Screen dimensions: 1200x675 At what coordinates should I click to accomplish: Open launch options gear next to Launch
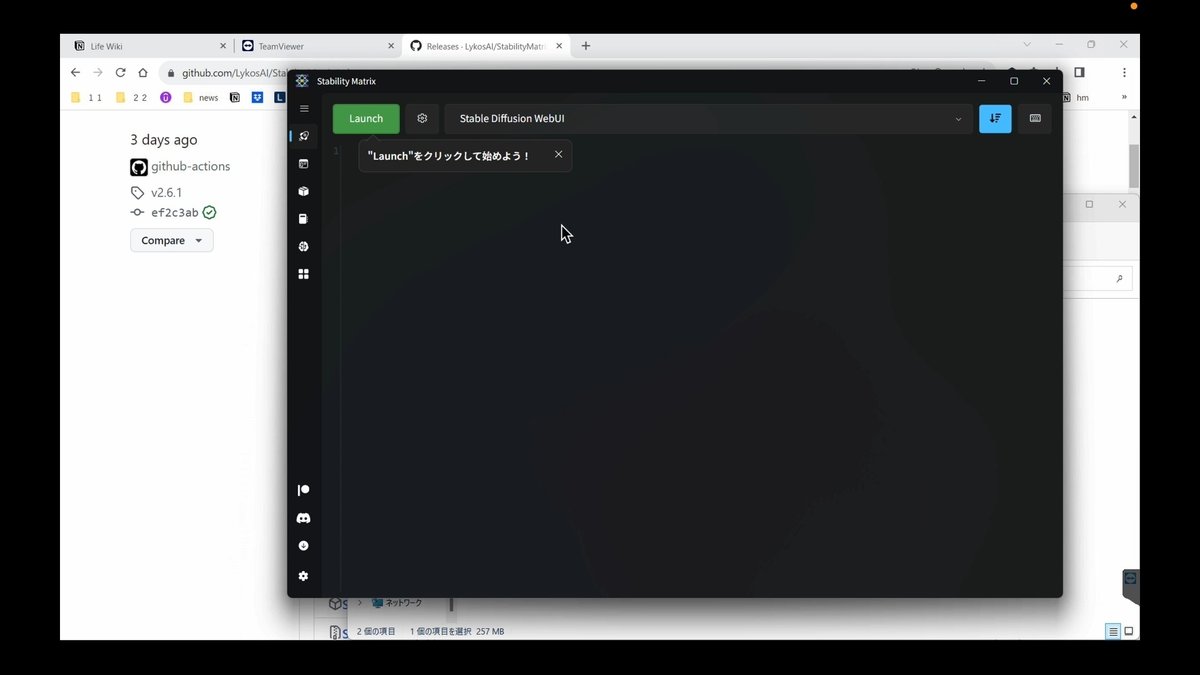[x=422, y=118]
